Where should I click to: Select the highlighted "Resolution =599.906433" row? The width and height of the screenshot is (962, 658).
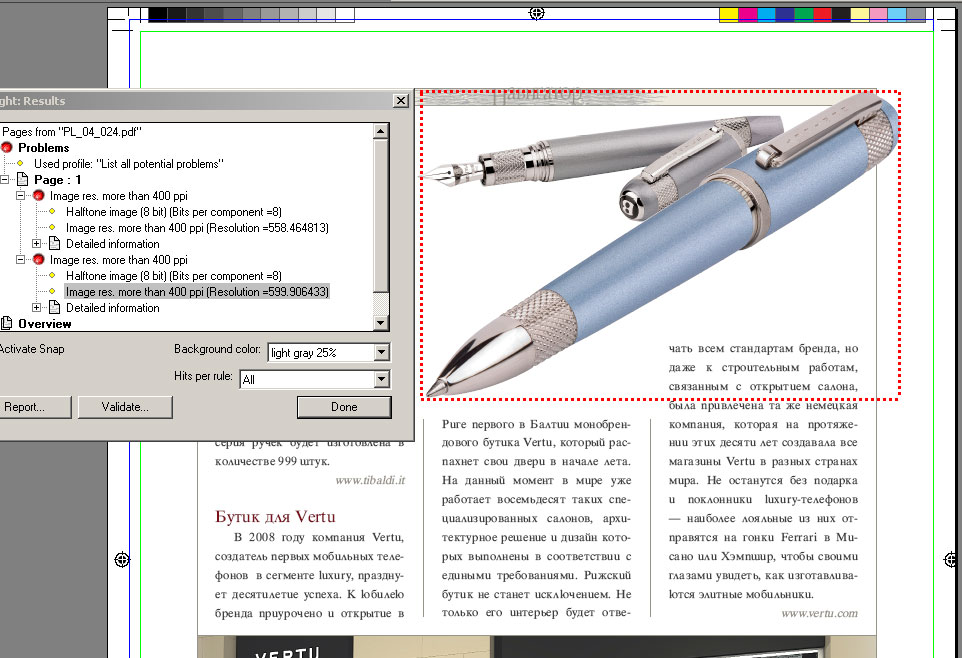[198, 292]
